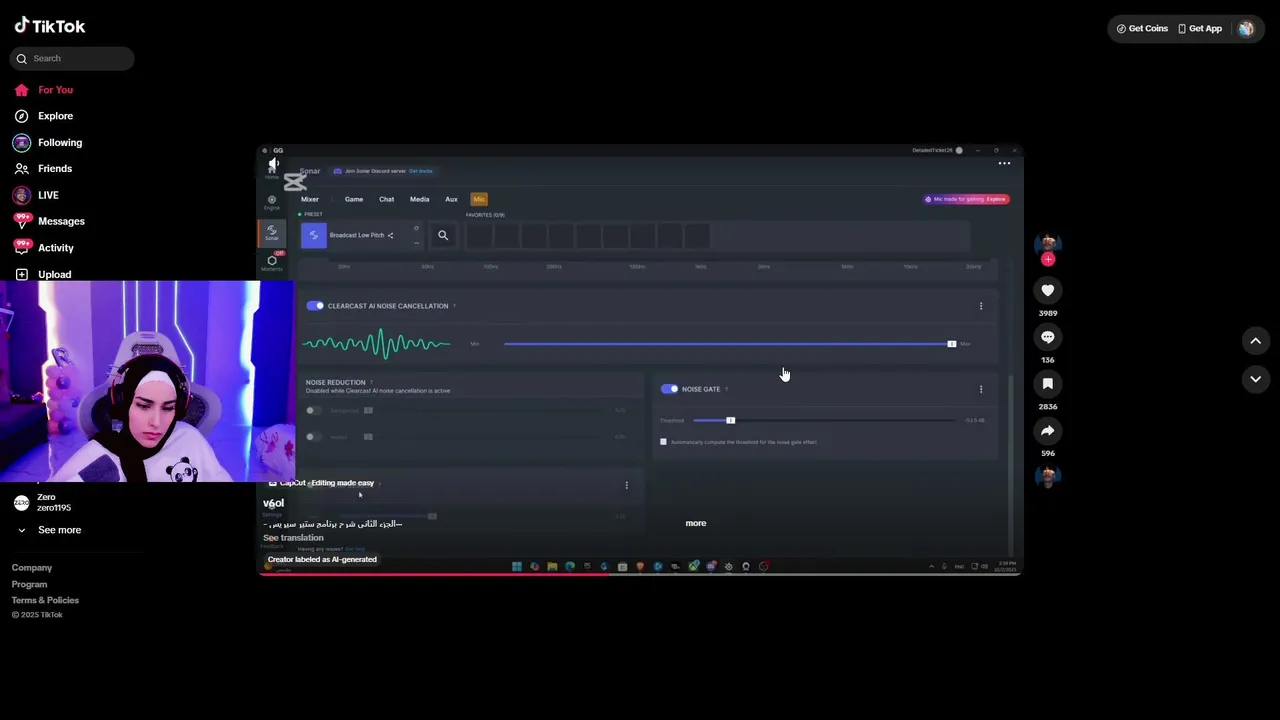1280x720 pixels.
Task: Enable automatic noise gate threshold checkbox
Action: (x=663, y=442)
